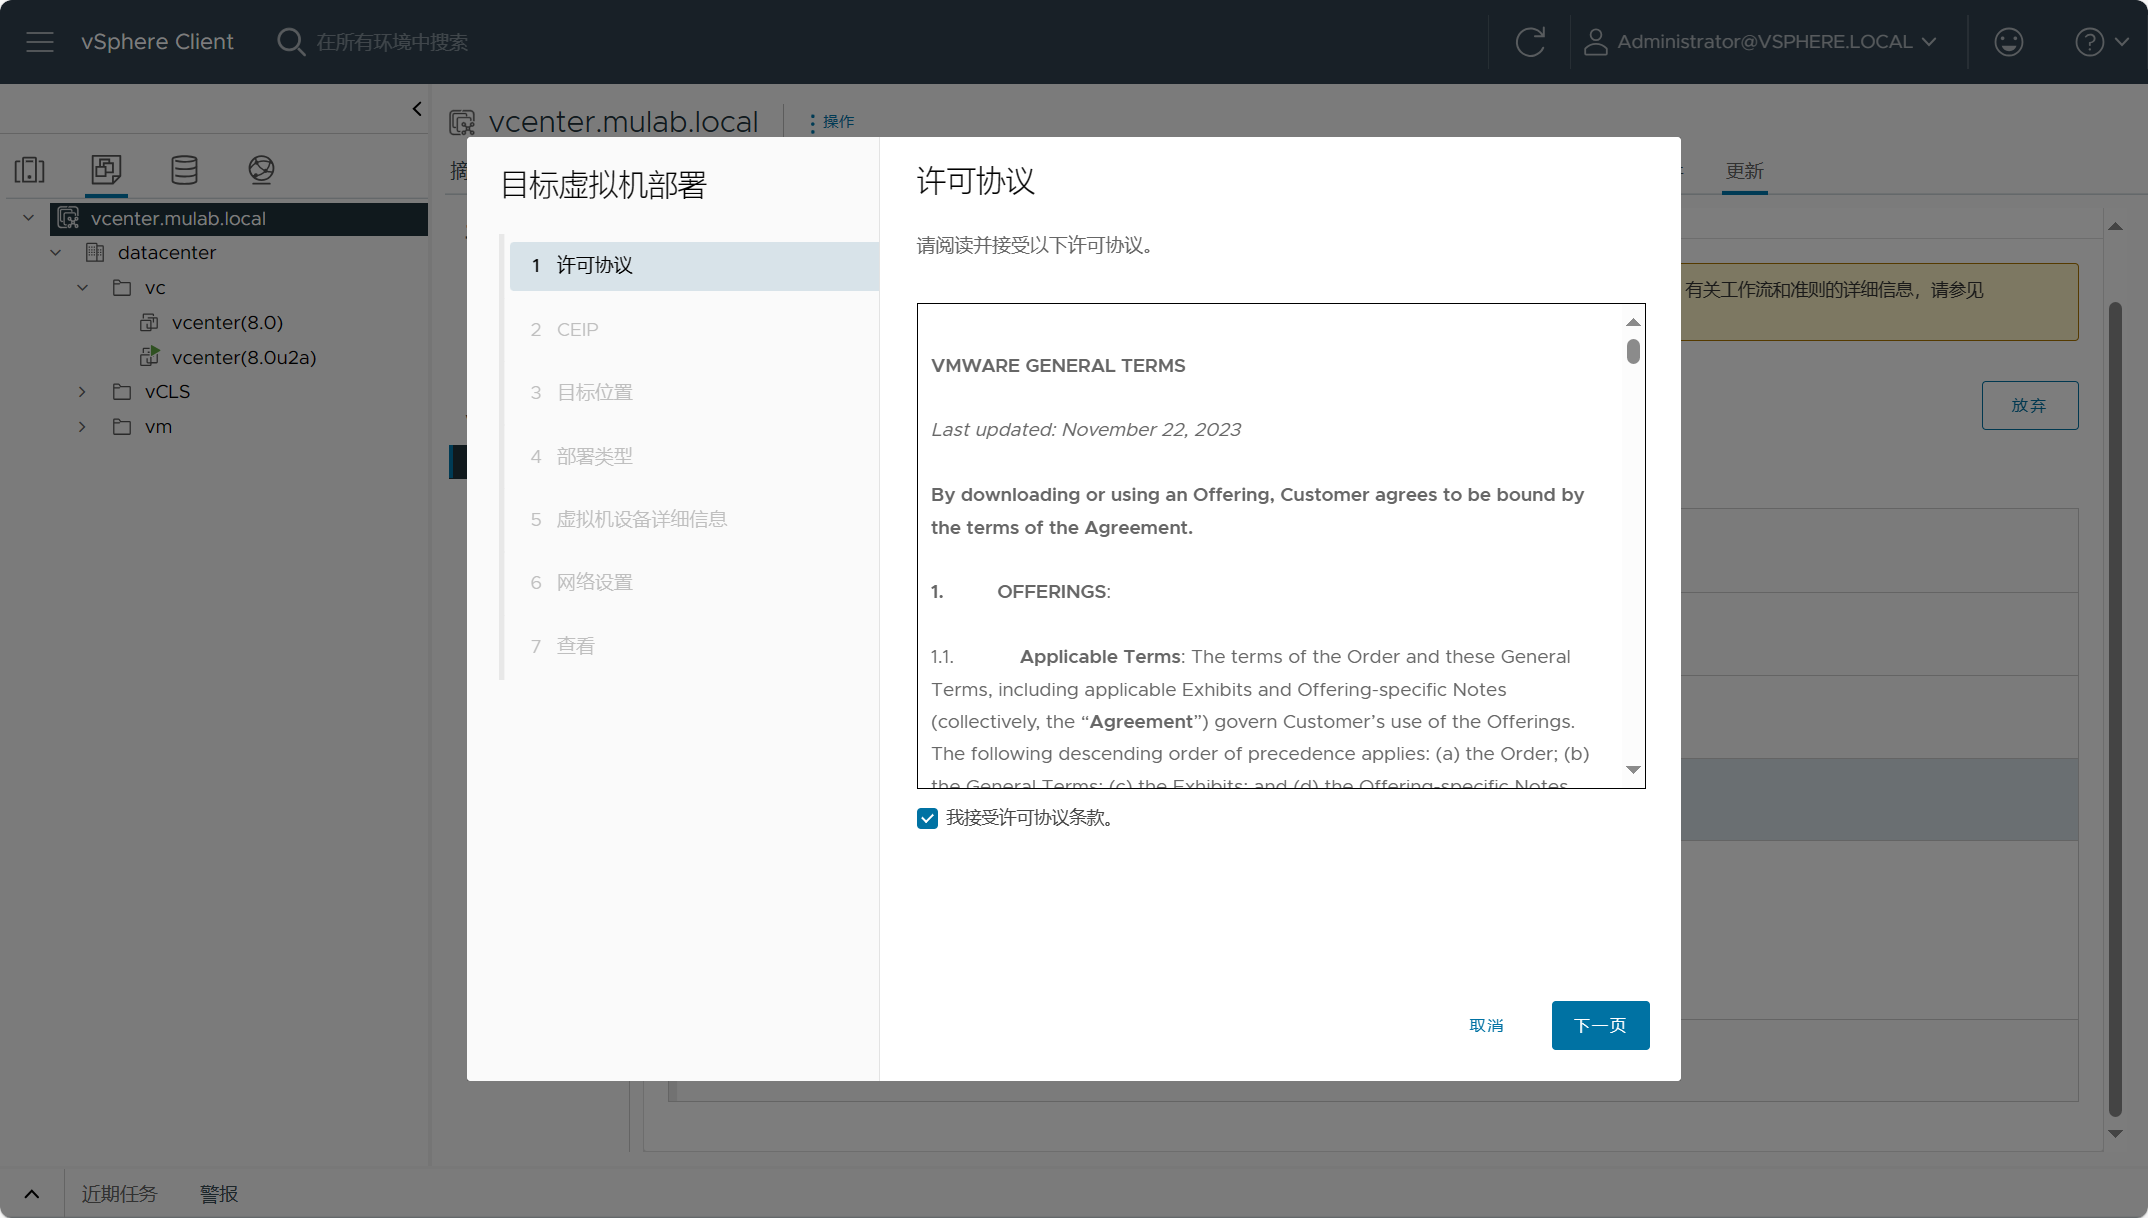Select wizard step 4 部署类型
This screenshot has width=2148, height=1218.
tap(694, 456)
